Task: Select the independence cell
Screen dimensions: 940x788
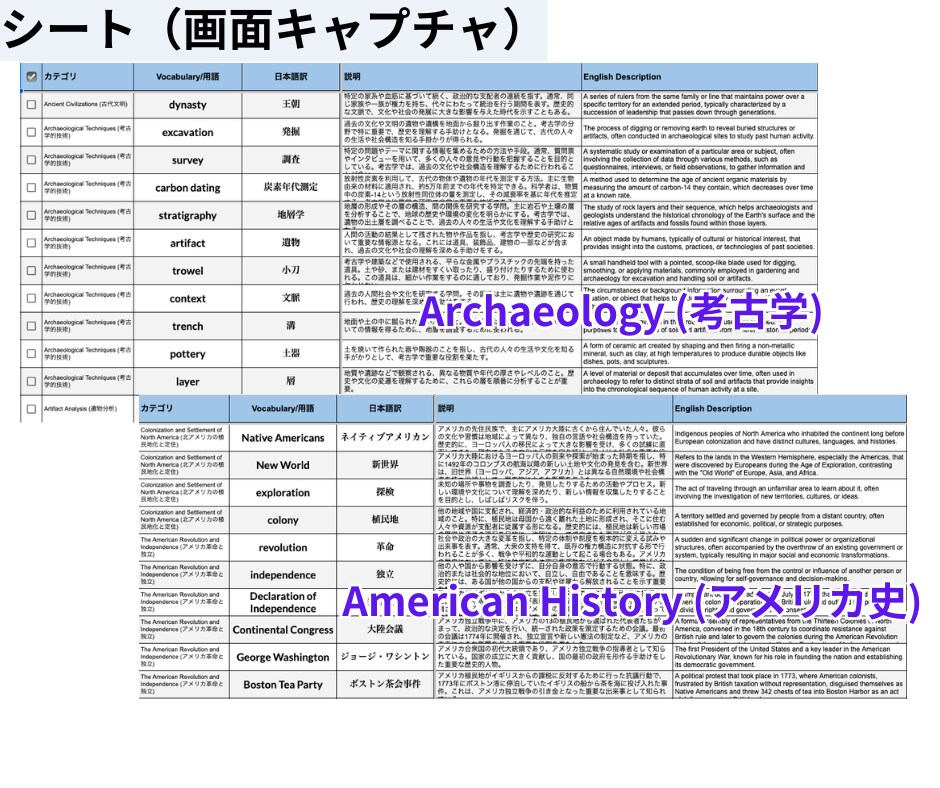Action: 282,575
